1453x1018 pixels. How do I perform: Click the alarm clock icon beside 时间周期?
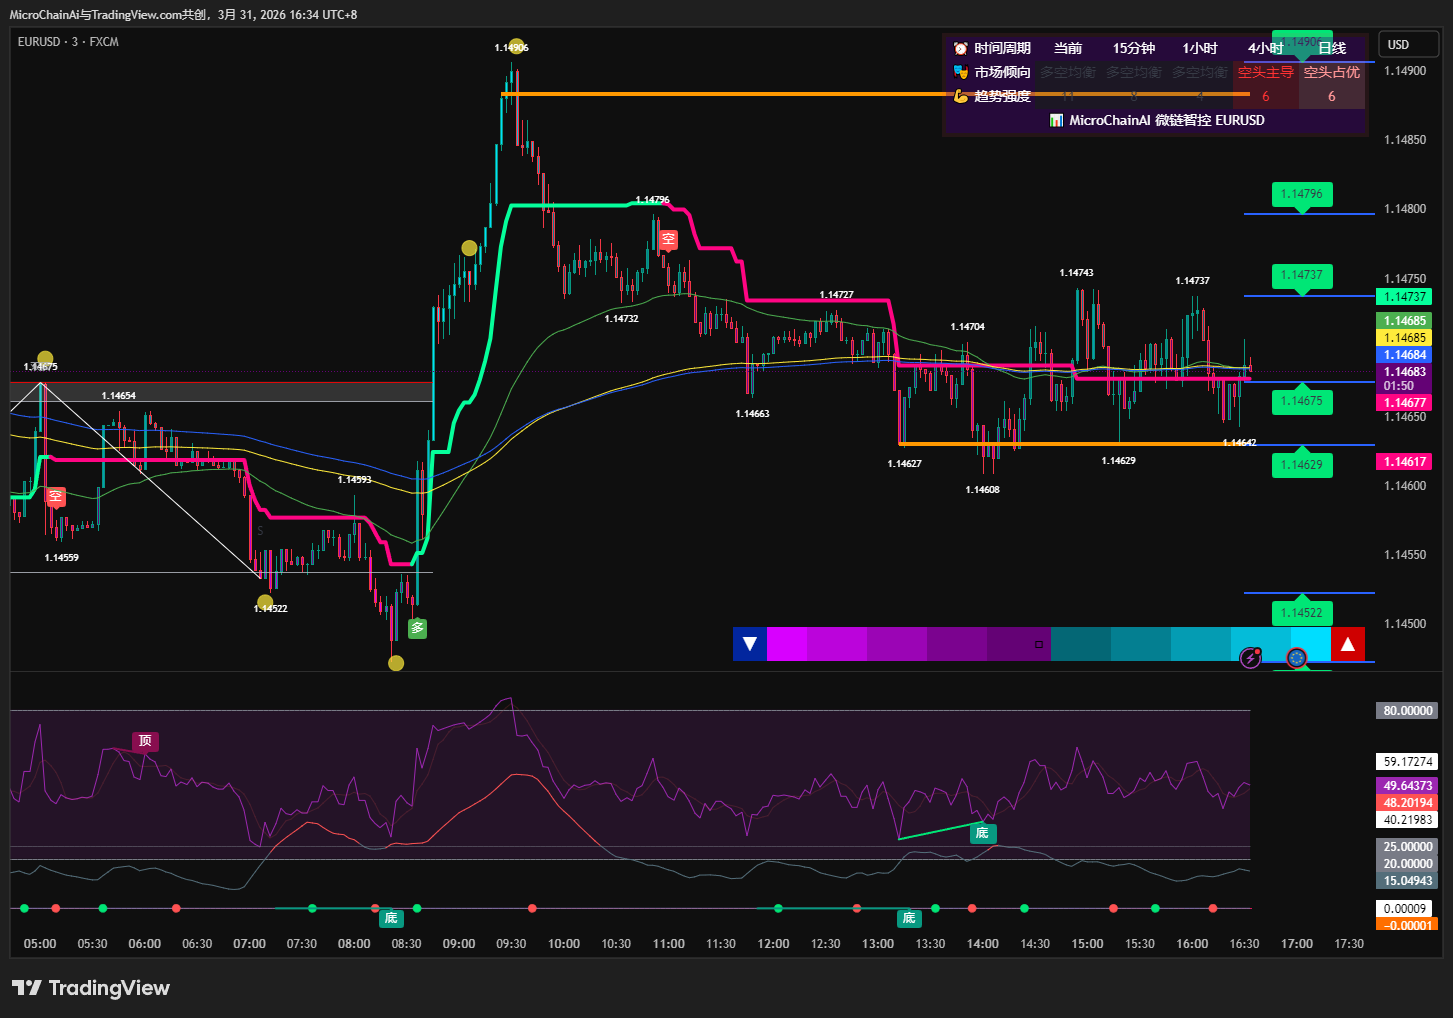961,48
